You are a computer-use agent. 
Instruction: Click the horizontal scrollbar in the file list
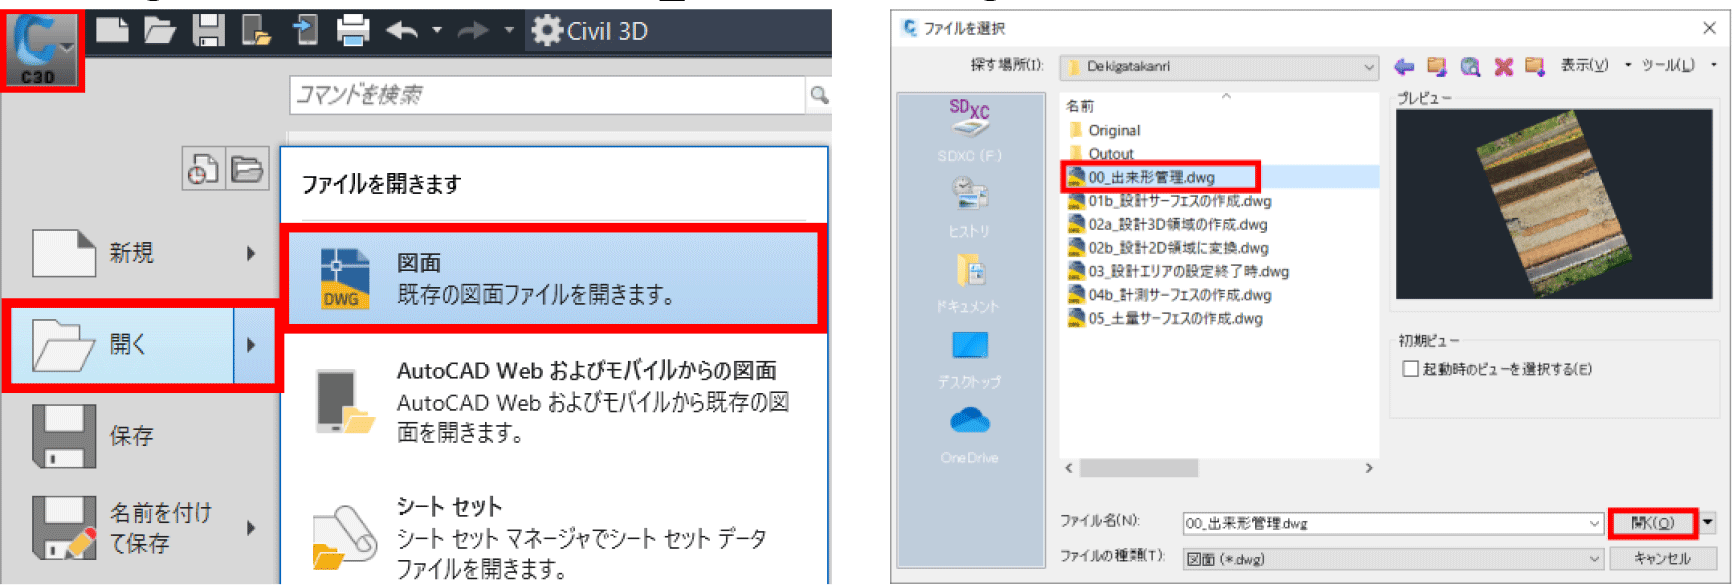pyautogui.click(x=1138, y=468)
